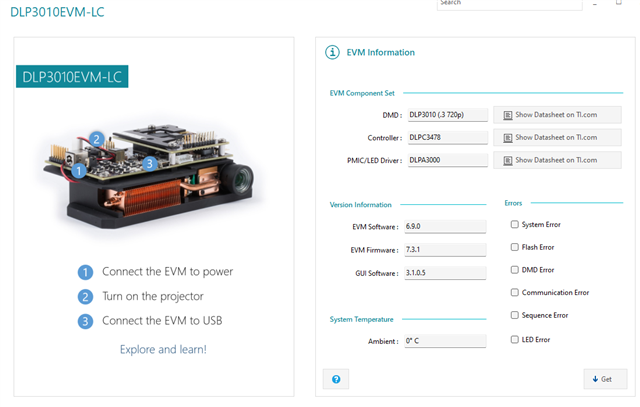The image size is (640, 407).
Task: Click the EVM Software version field 6.9.0
Action: click(x=445, y=227)
